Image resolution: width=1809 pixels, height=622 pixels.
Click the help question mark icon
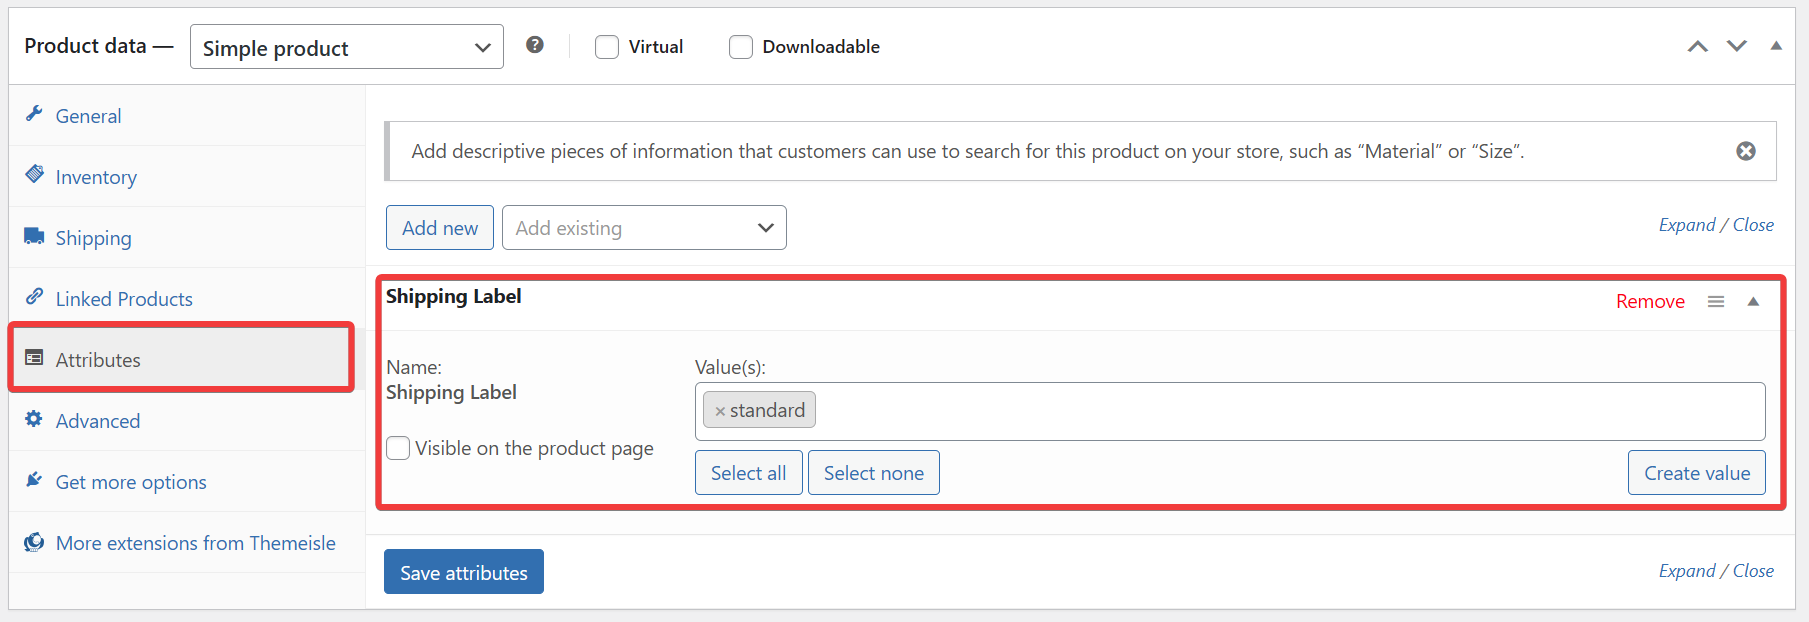pyautogui.click(x=535, y=45)
